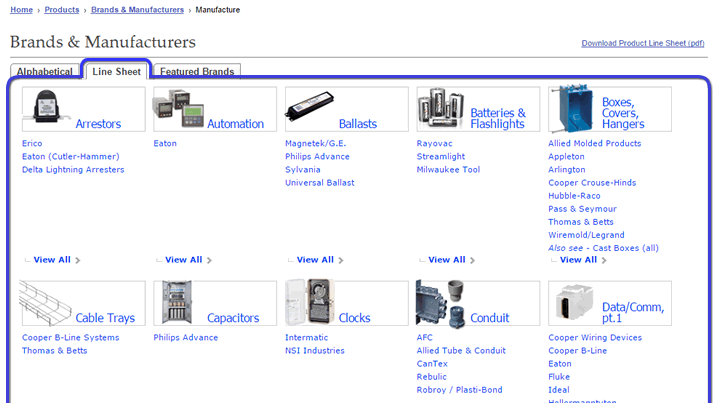Screen dimensions: 720x403
Task: Open the Boxes, Covers, Hangers heading
Action: 623,113
